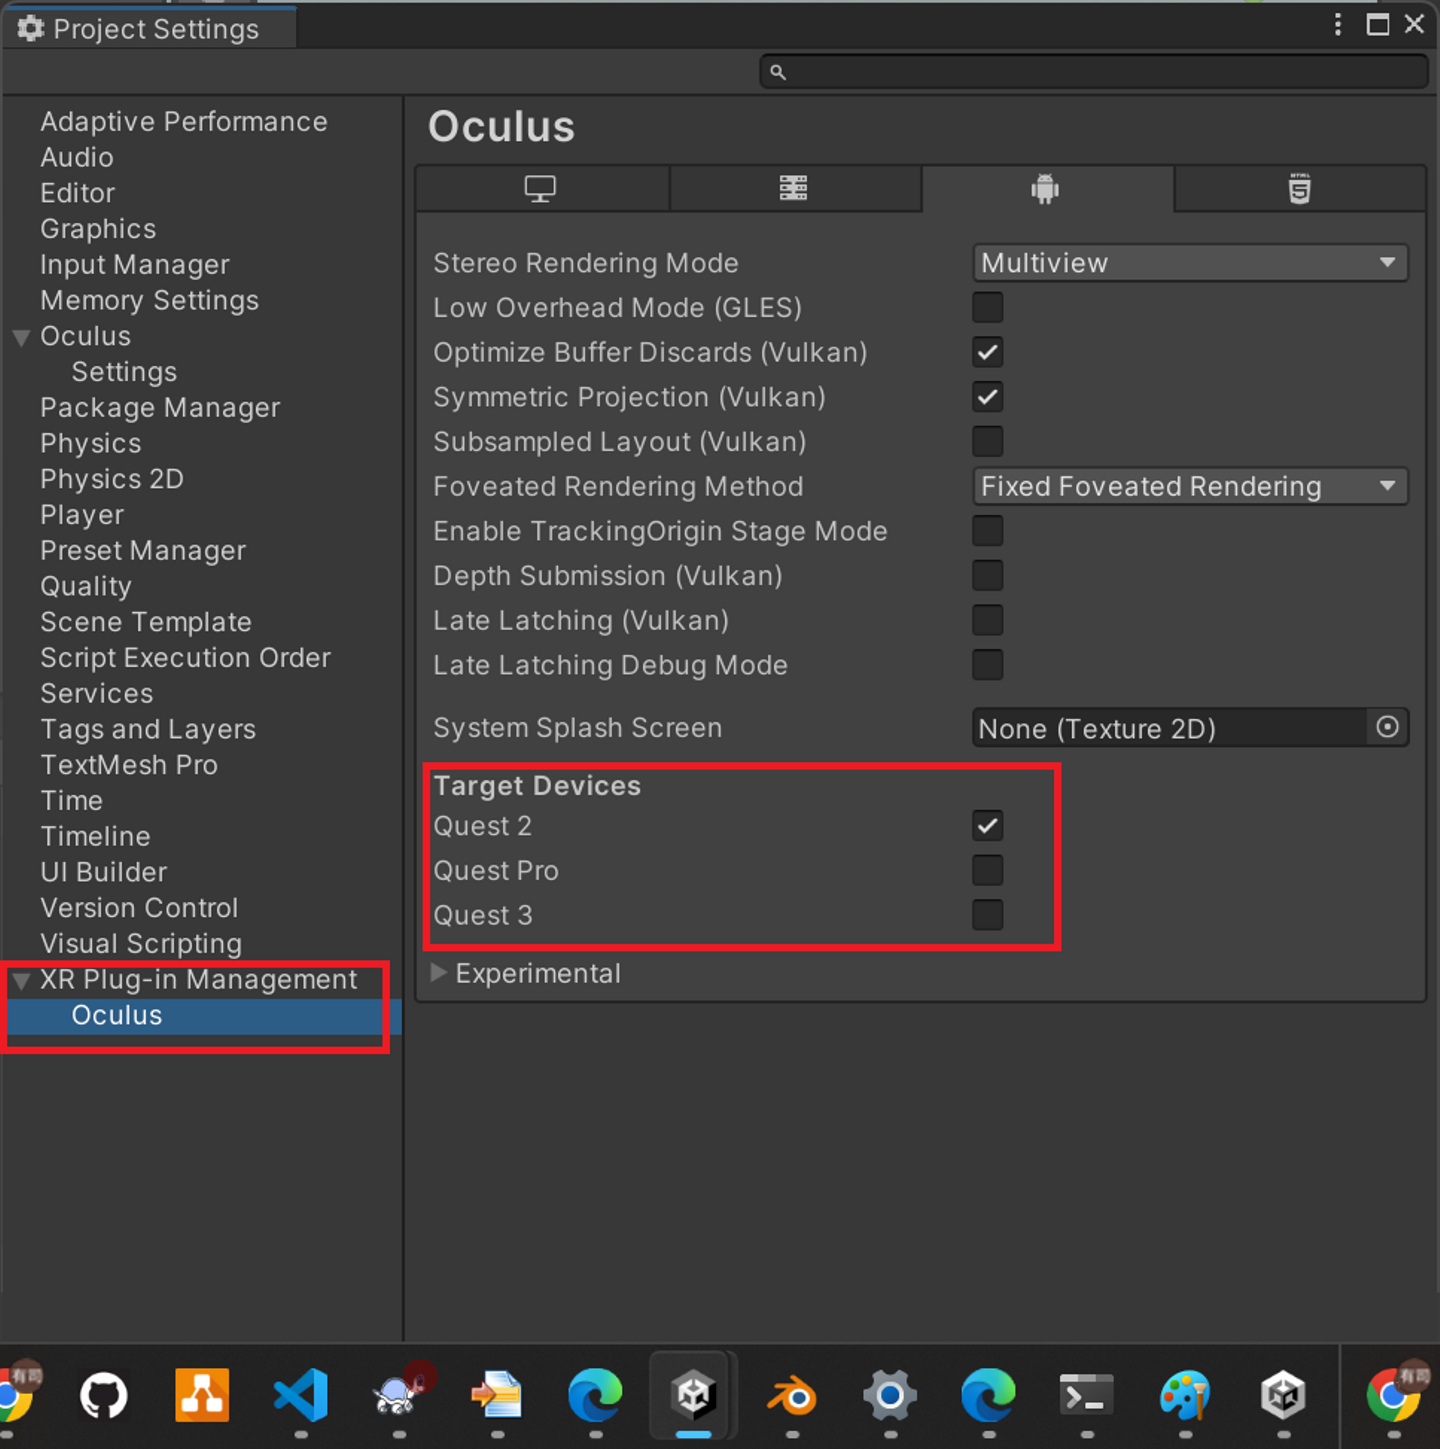Select the Dedicated Server platform tab
Image resolution: width=1440 pixels, height=1449 pixels.
point(794,188)
